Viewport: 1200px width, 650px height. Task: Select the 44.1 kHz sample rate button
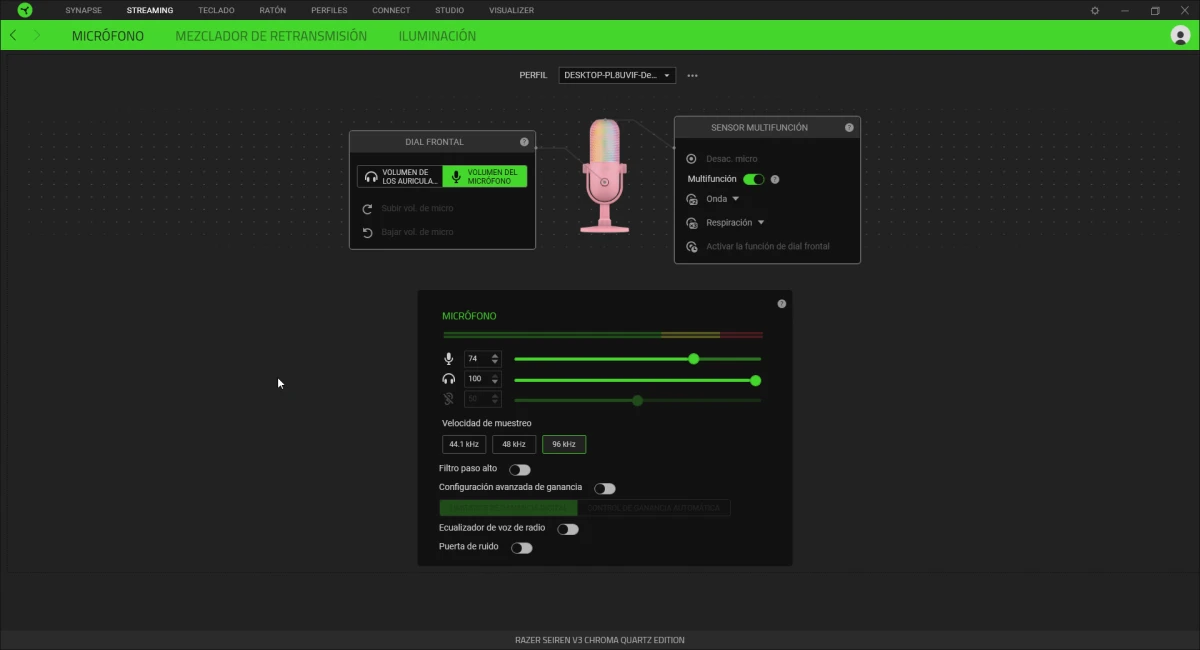463,444
